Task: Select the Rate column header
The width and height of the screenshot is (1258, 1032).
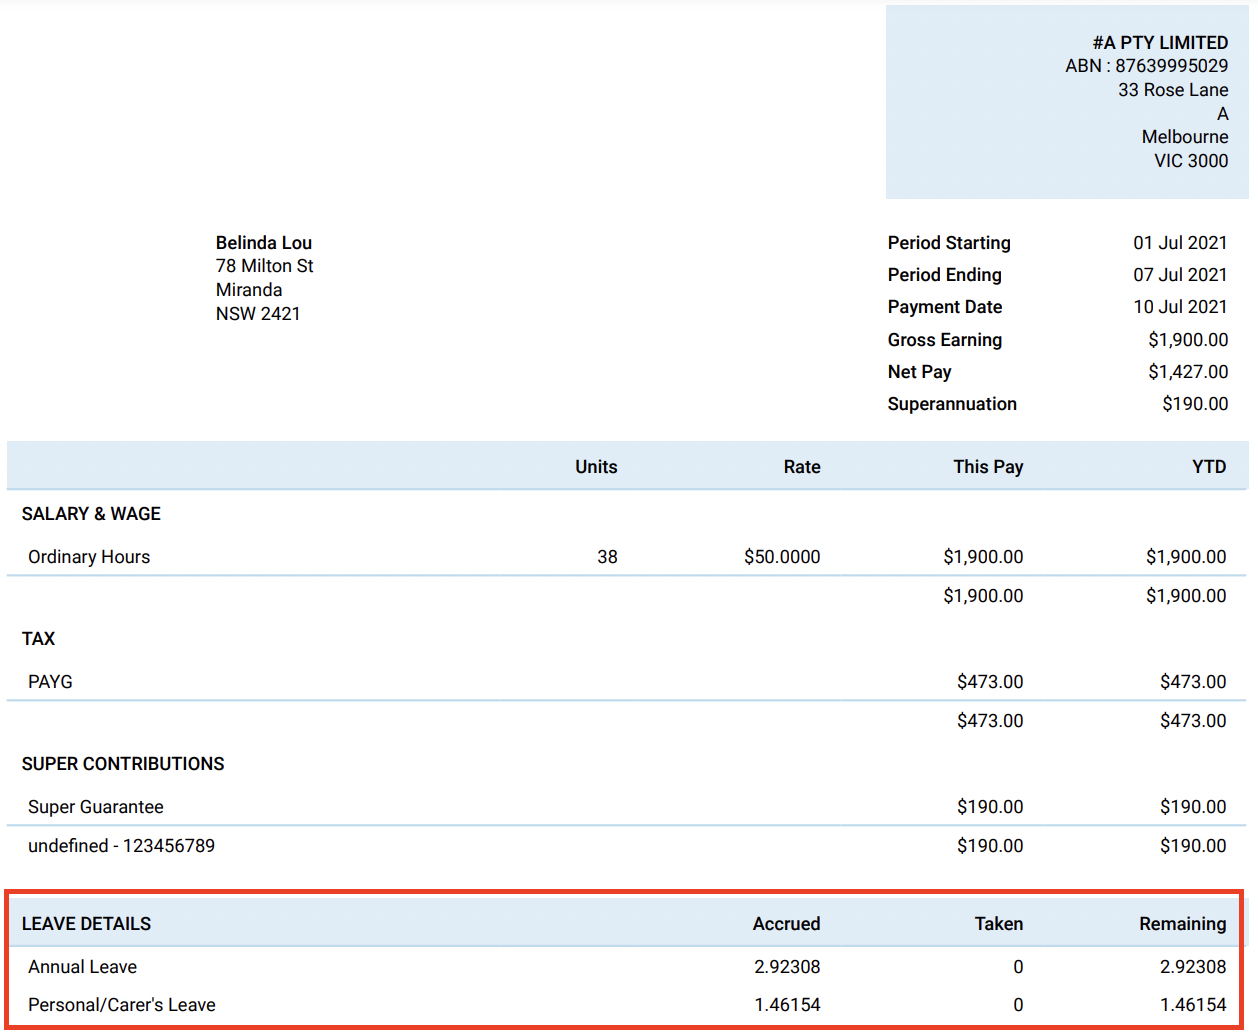Action: pyautogui.click(x=801, y=466)
